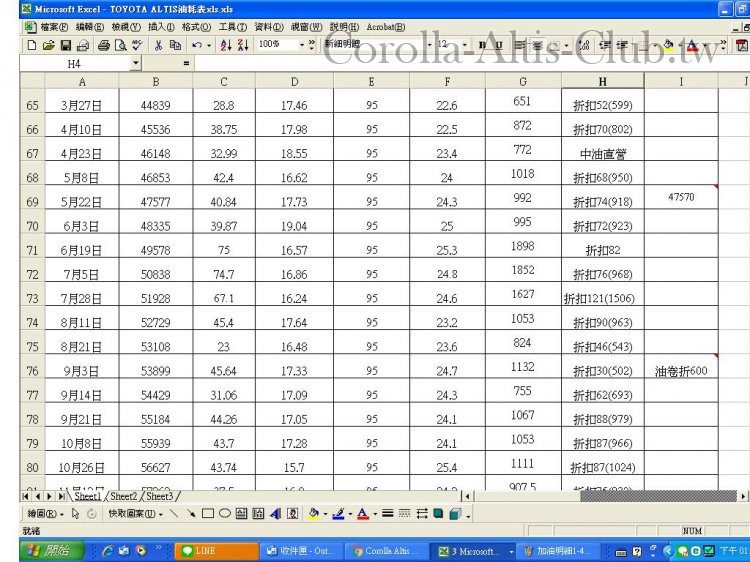Open Print Preview icon
Image resolution: width=750 pixels, height=562 pixels.
(121, 45)
